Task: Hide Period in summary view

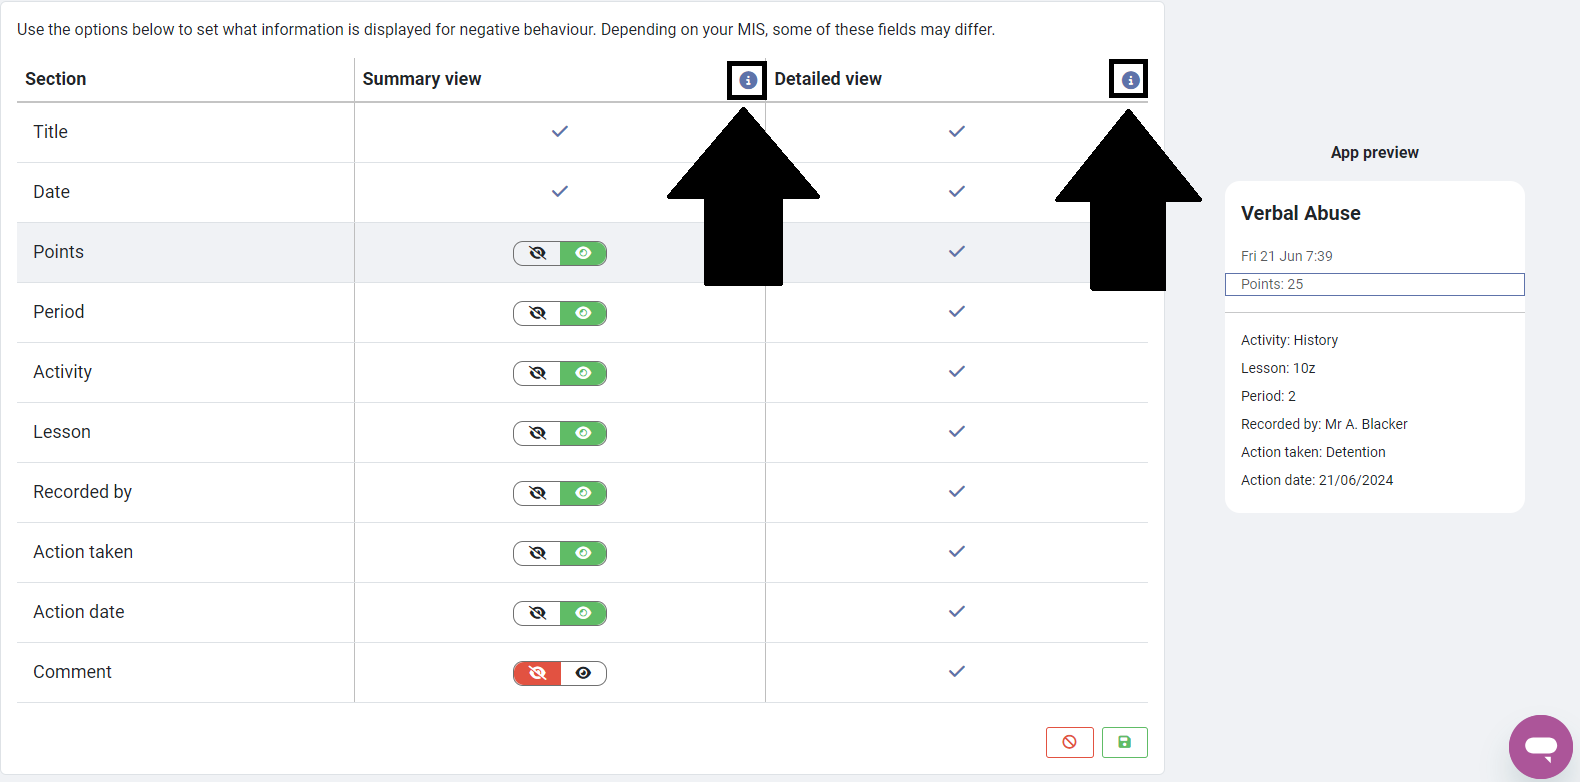Action: point(537,313)
